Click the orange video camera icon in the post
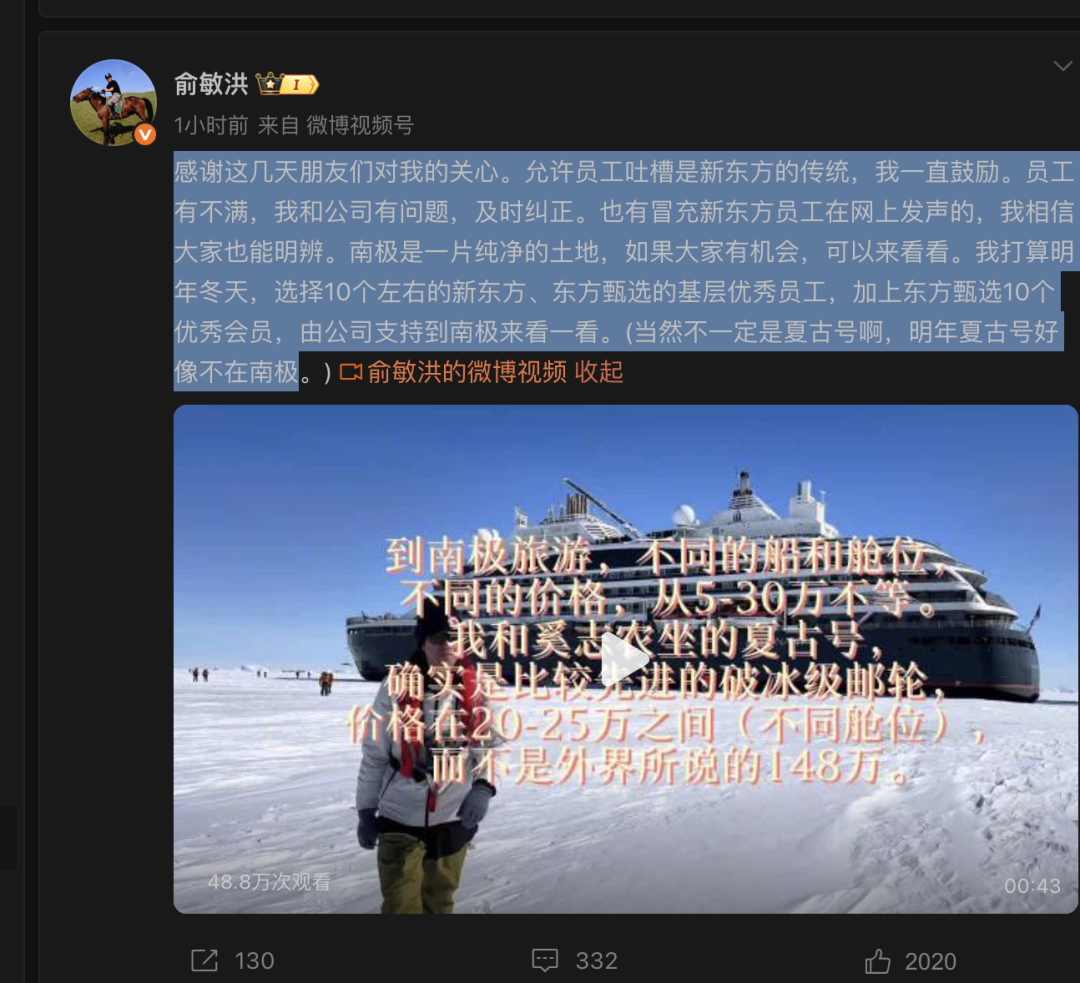This screenshot has height=983, width=1080. 351,372
